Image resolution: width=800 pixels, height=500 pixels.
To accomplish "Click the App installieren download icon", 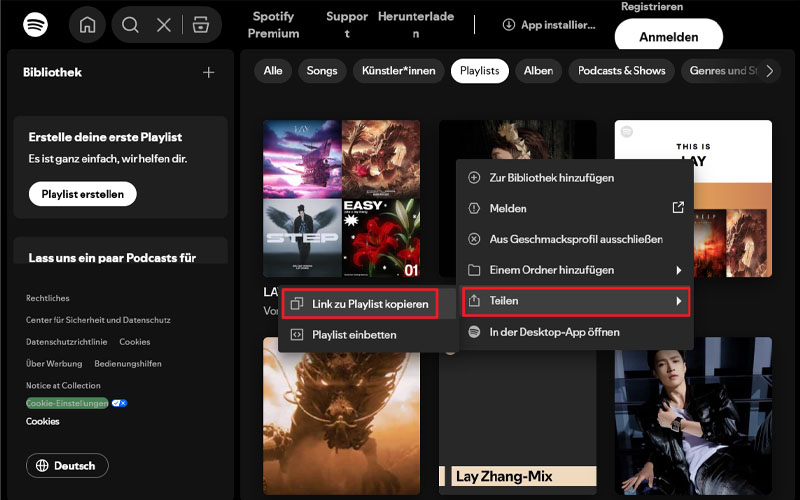I will click(509, 24).
